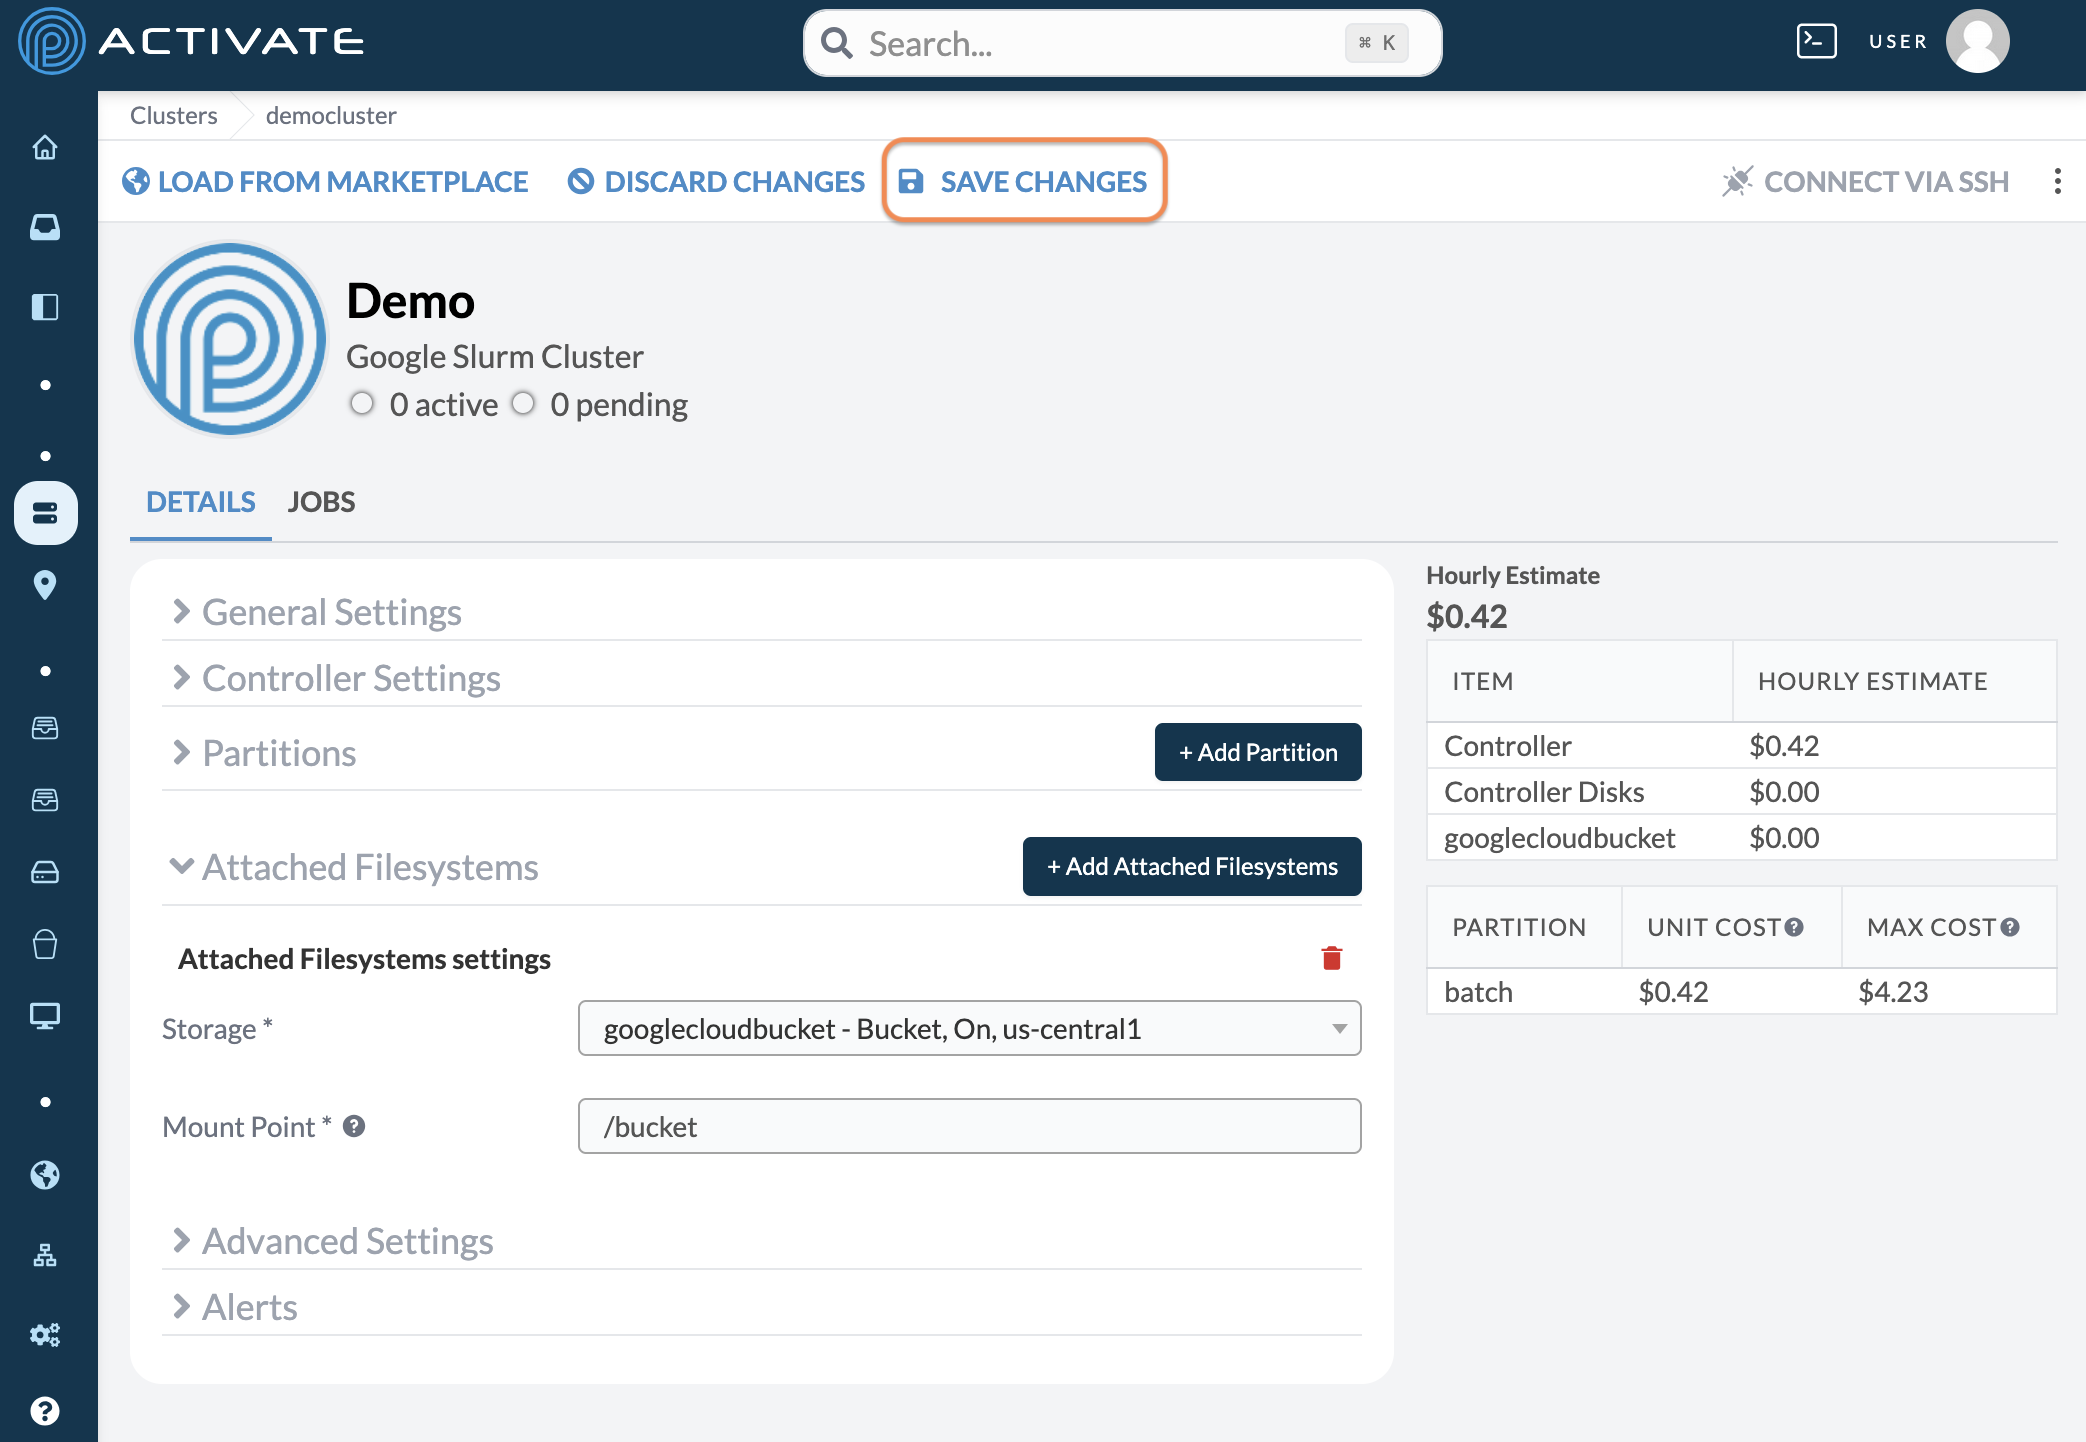Click the Controller $0.42 estimate
Viewport: 2086px width, 1442px height.
pyautogui.click(x=1784, y=746)
